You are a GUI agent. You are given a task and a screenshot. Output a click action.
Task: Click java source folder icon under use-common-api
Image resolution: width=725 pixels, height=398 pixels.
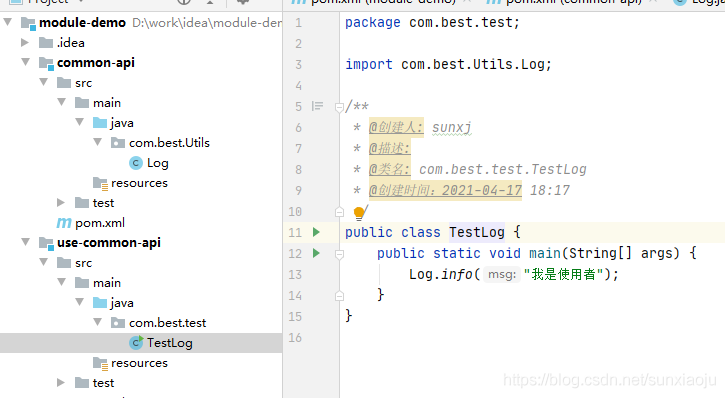(100, 303)
